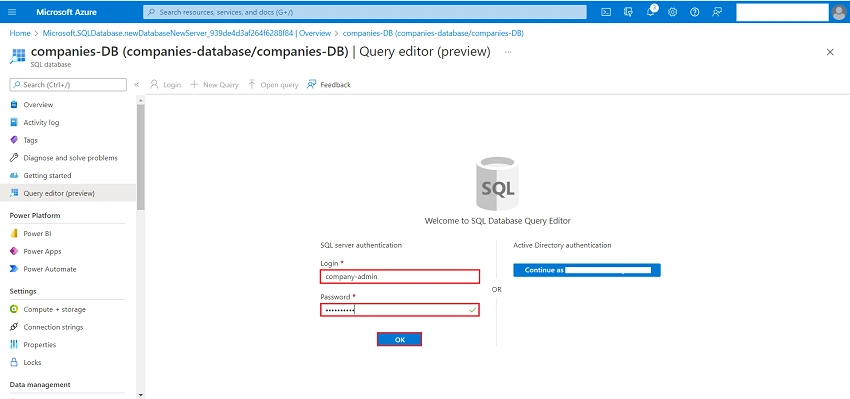Screen dimensions: 850x399
Task: Click the Power Apps icon
Action: [x=14, y=252]
